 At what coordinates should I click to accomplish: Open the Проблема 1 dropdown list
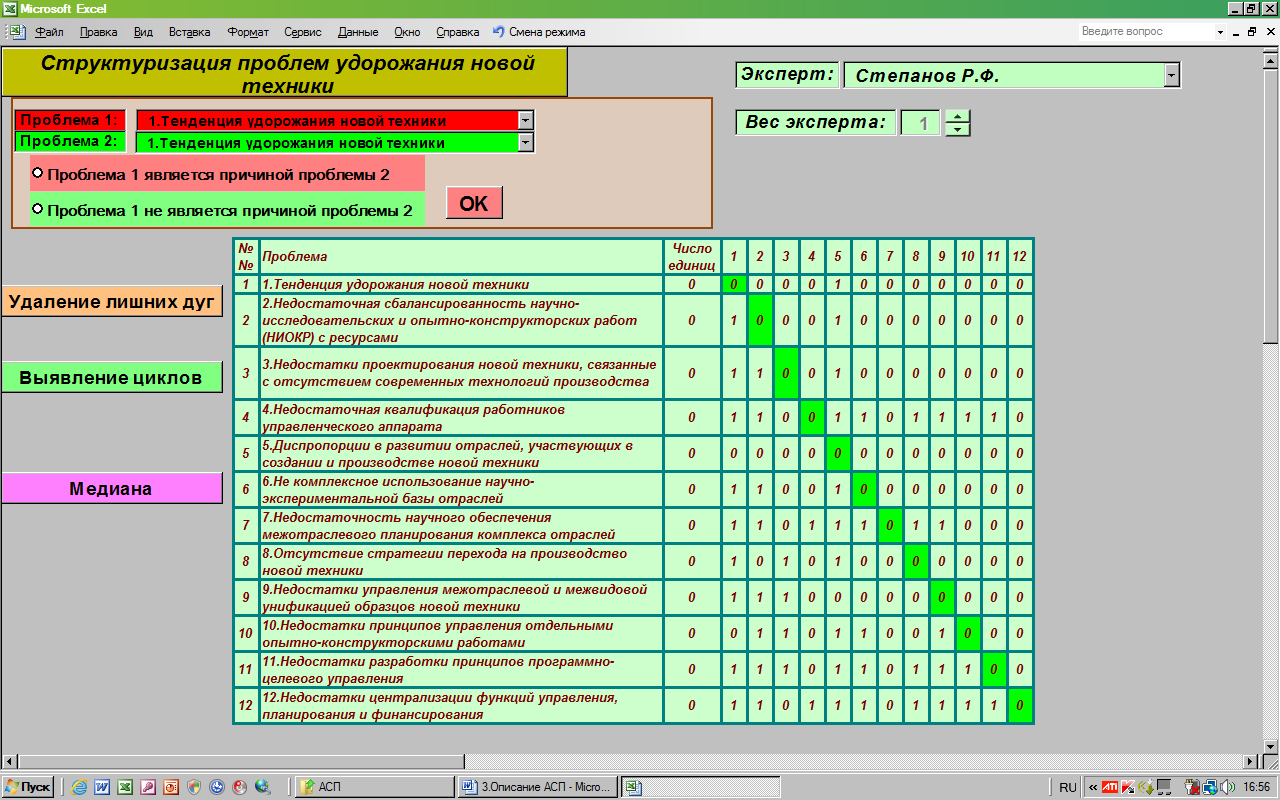(x=526, y=120)
